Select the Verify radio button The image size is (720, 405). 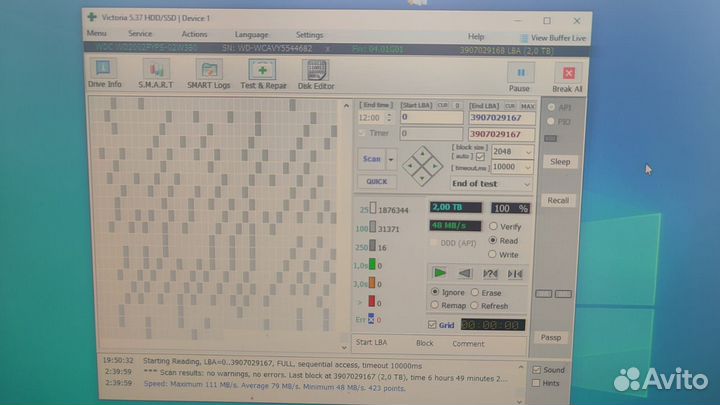pyautogui.click(x=493, y=226)
